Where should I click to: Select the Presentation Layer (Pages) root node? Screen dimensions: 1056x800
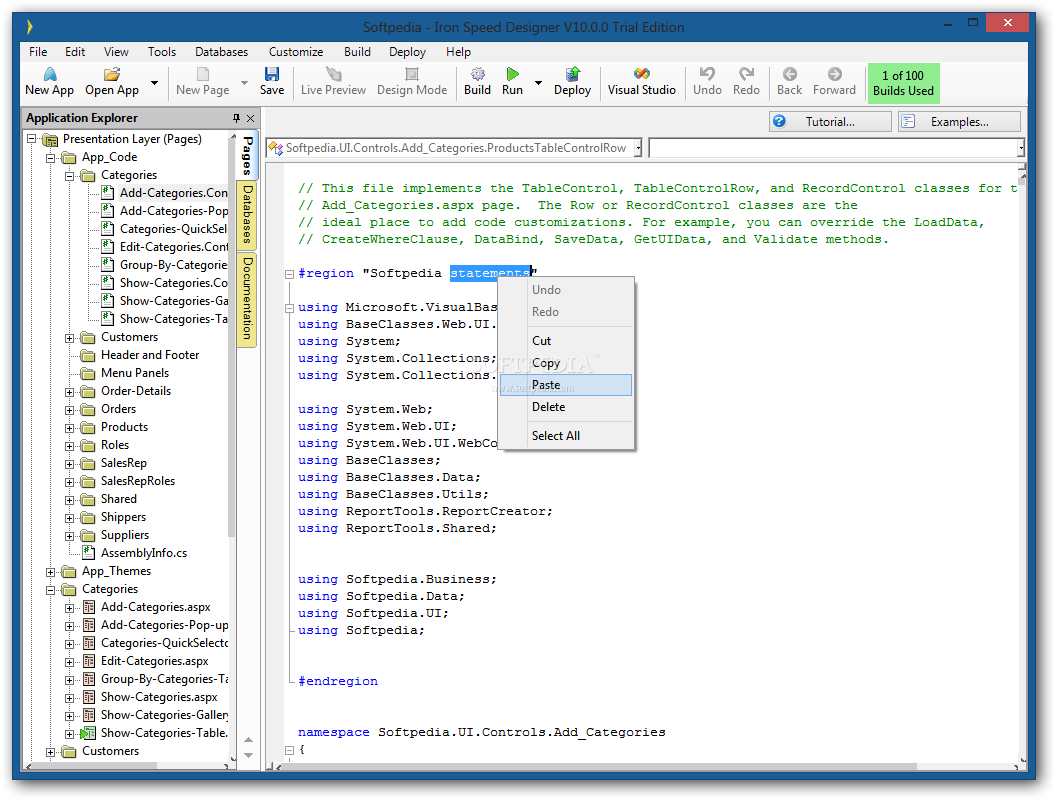coord(132,139)
